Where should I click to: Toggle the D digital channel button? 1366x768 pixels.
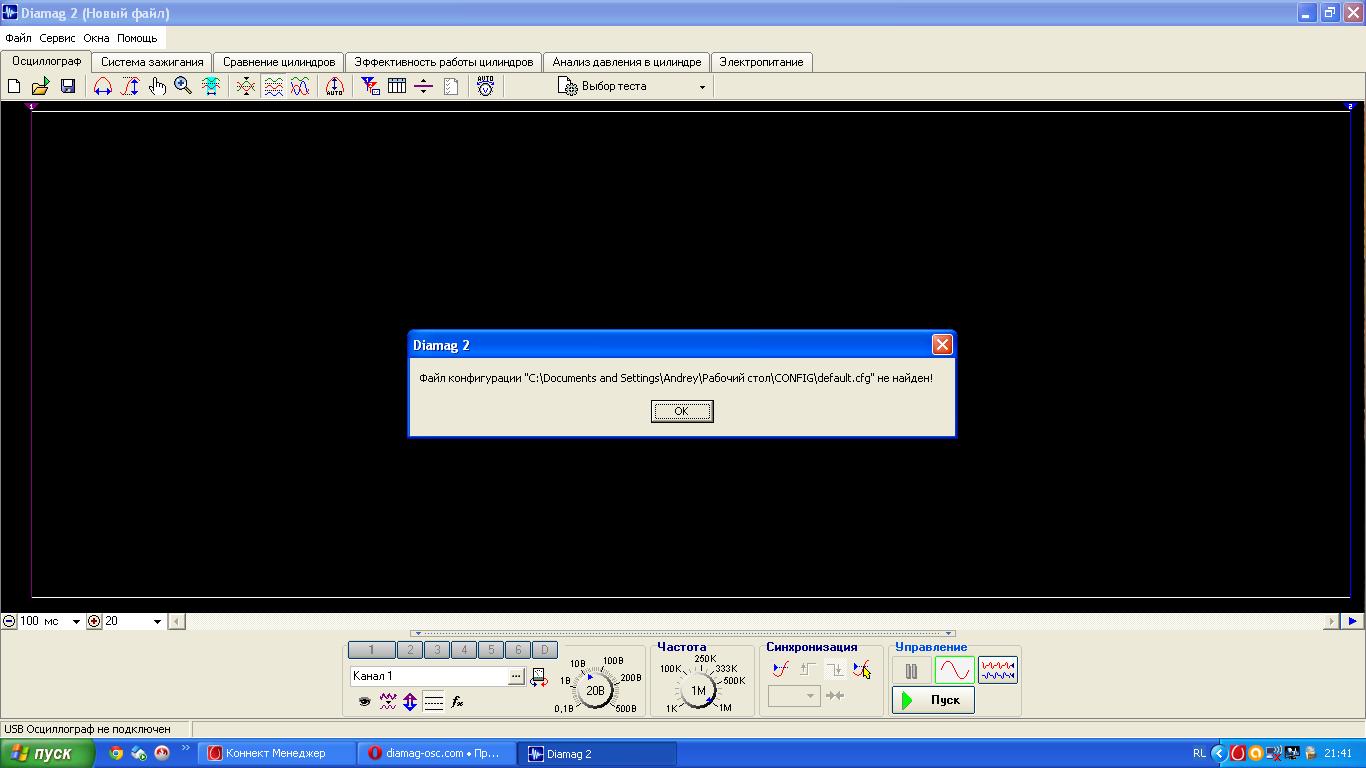pos(545,650)
